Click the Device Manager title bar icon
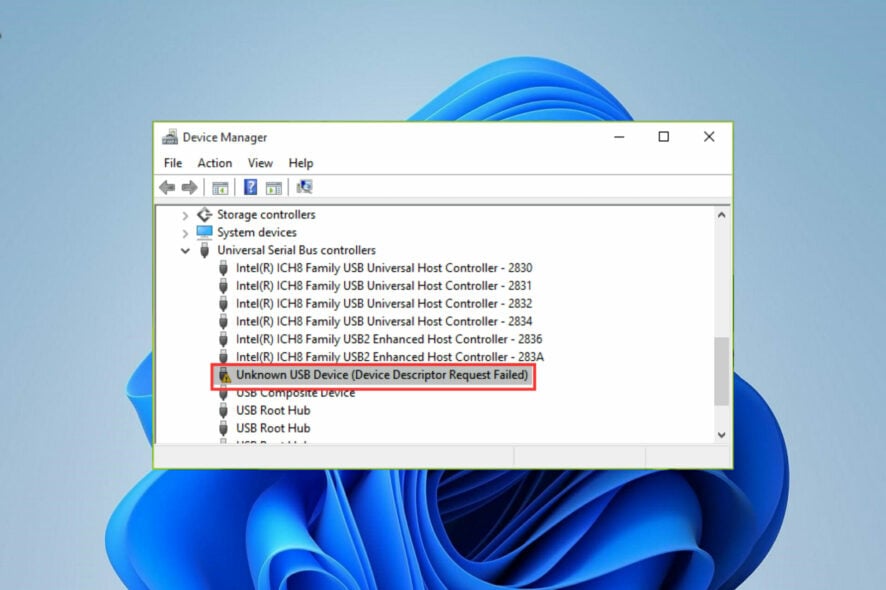This screenshot has height=590, width=886. coord(170,137)
